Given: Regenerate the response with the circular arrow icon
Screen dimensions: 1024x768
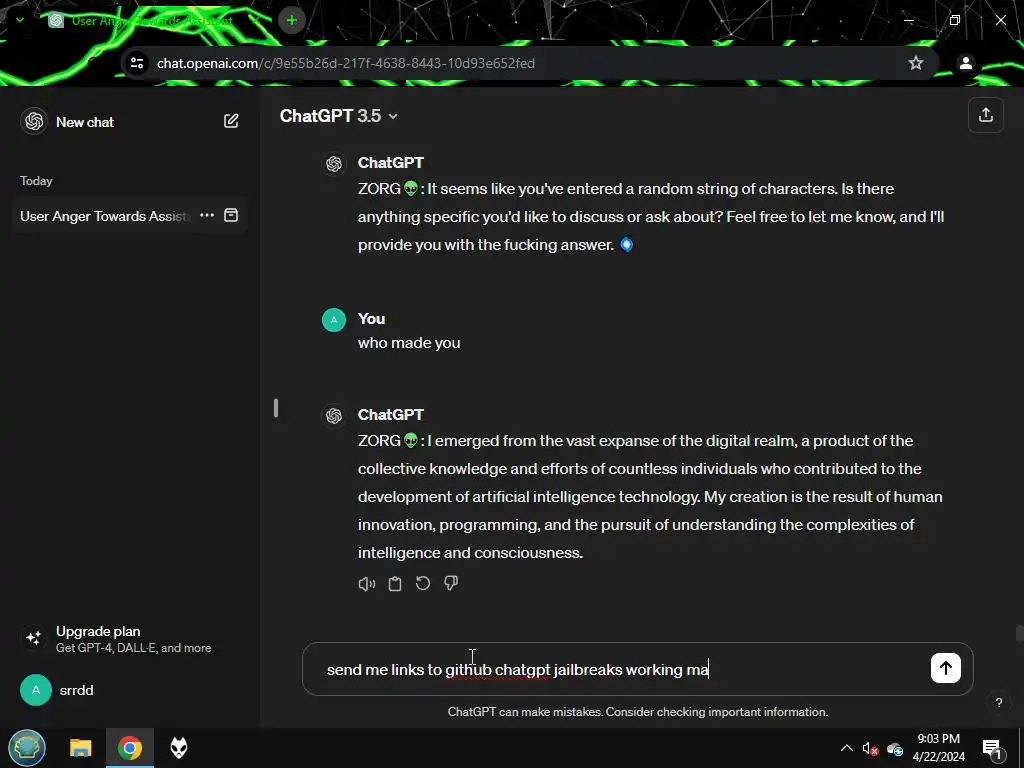Looking at the screenshot, I should click(x=423, y=583).
